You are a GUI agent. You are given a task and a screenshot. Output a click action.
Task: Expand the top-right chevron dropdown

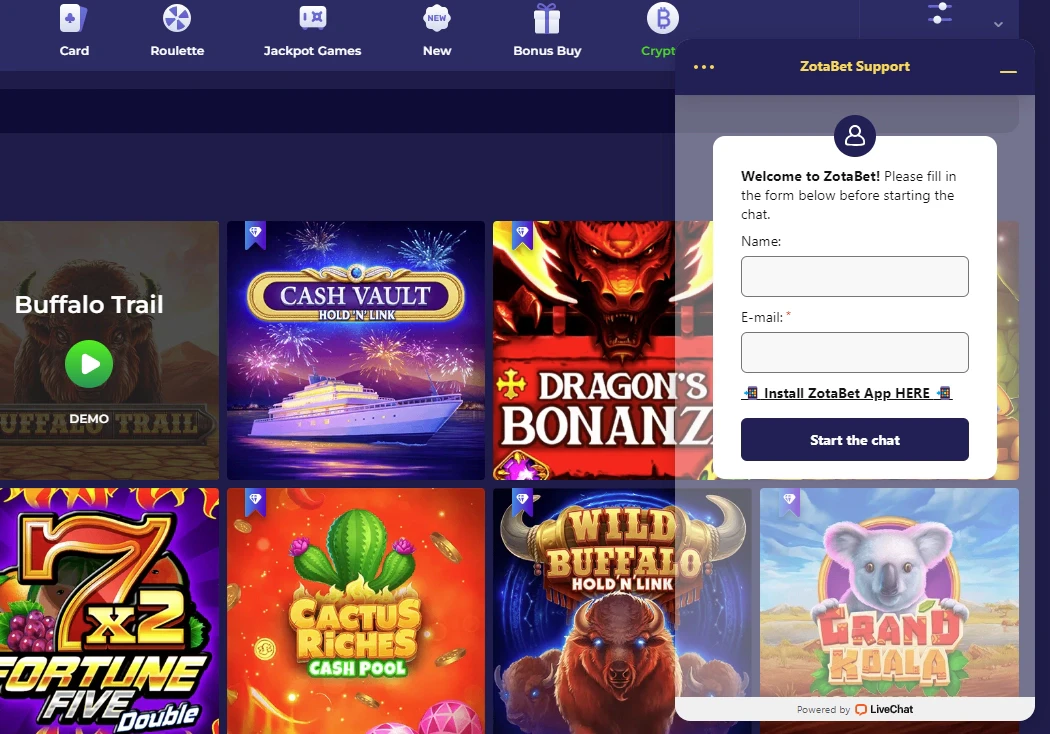998,24
